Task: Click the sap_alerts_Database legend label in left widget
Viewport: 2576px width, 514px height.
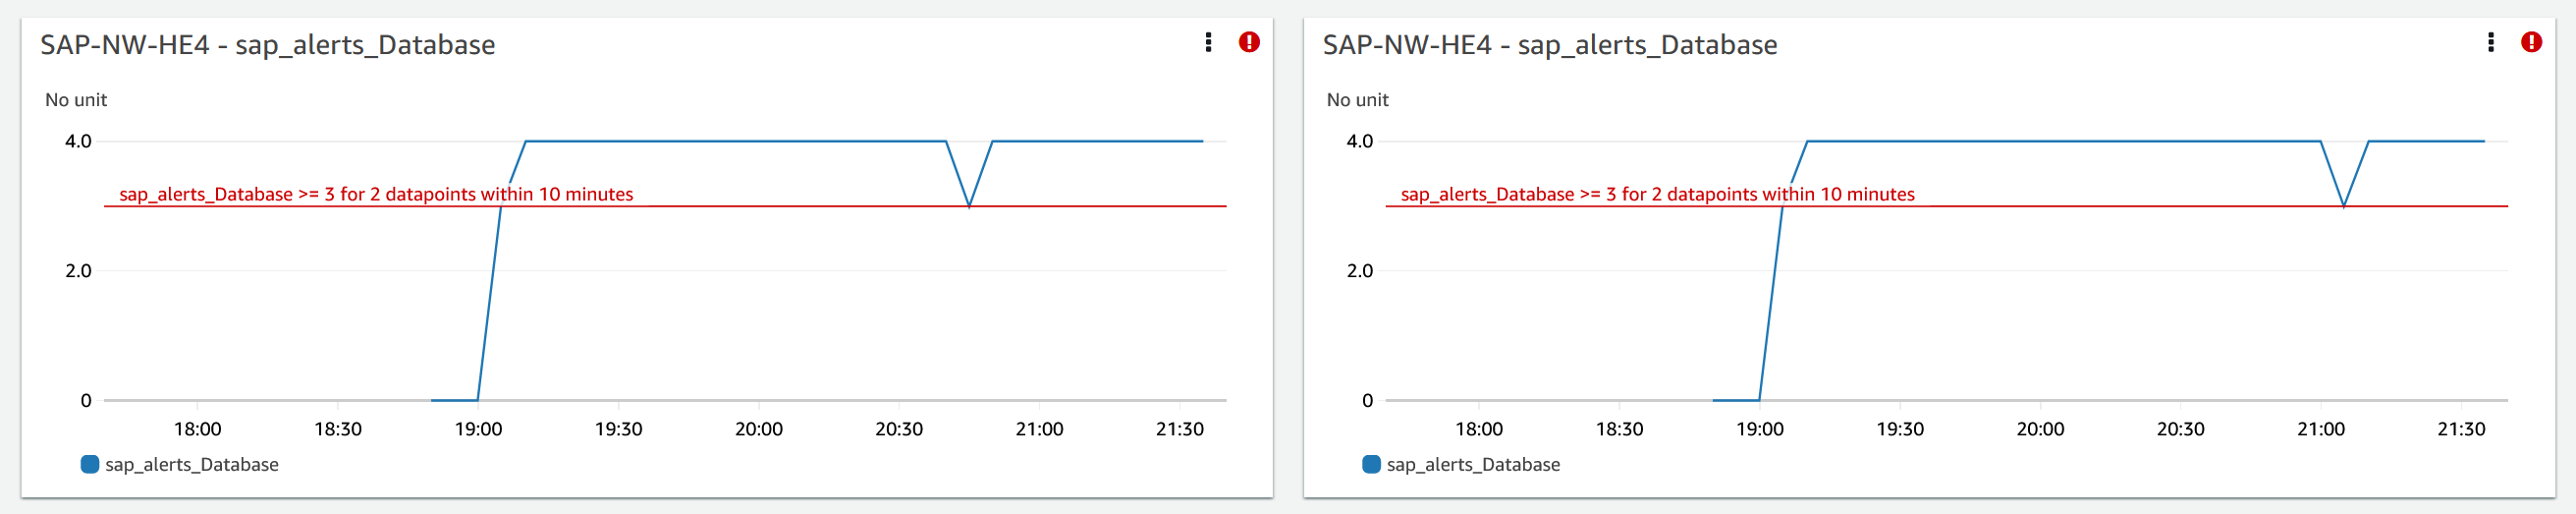Action: 191,465
